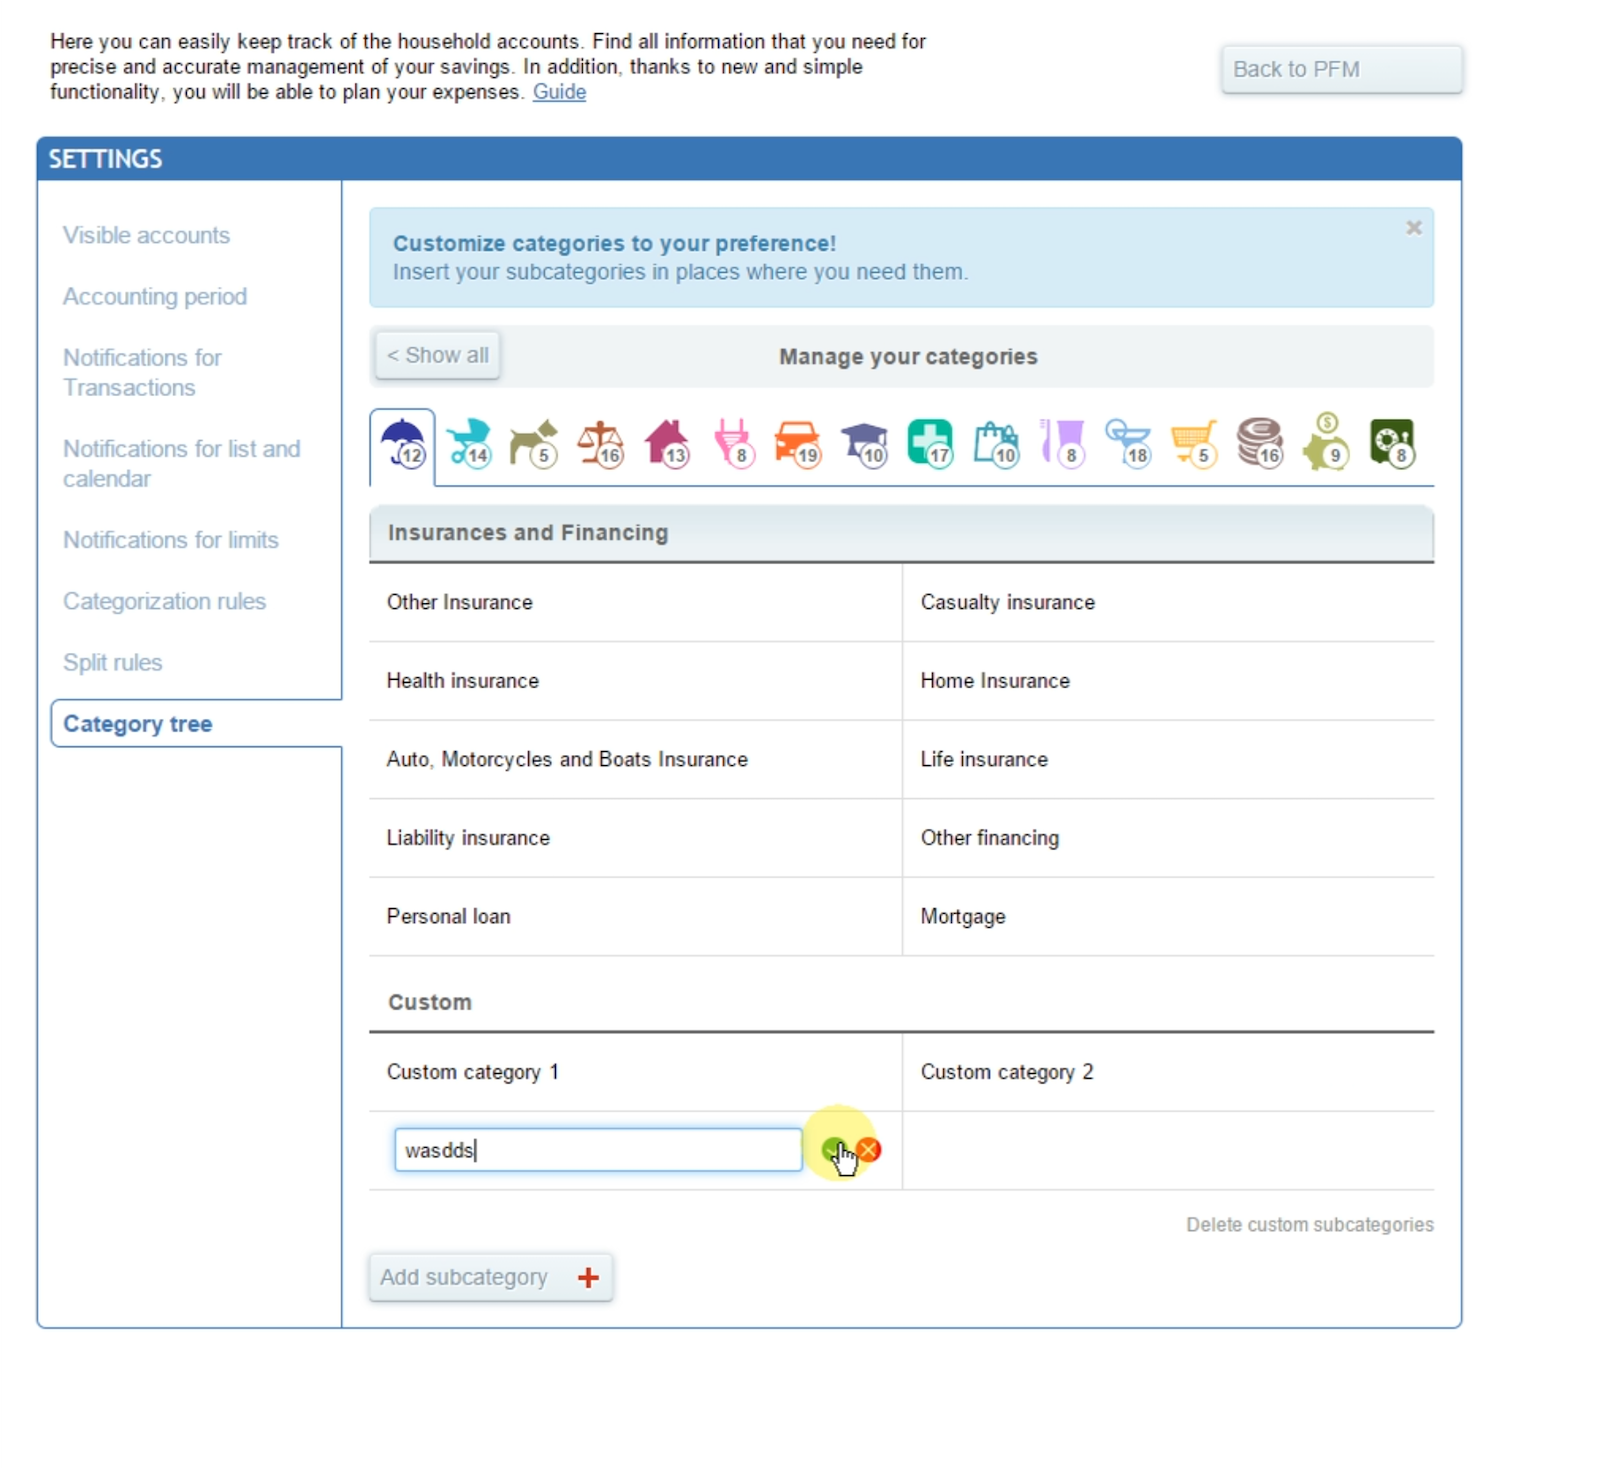Confirm new subcategory with green check icon
Viewport: 1600px width, 1468px height.
(x=833, y=1150)
